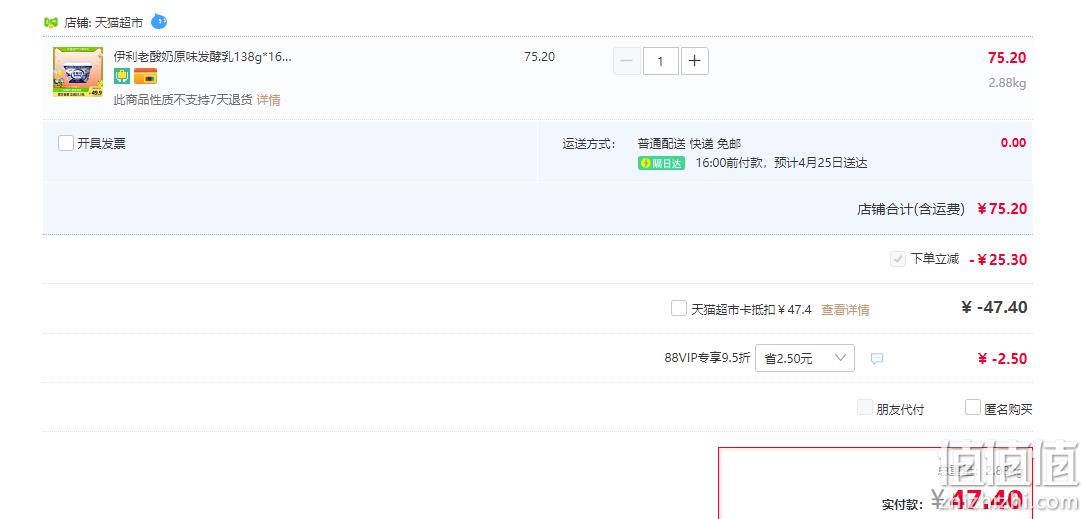This screenshot has width=1088, height=519.
Task: Click the green service badge under product title
Action: coord(122,76)
